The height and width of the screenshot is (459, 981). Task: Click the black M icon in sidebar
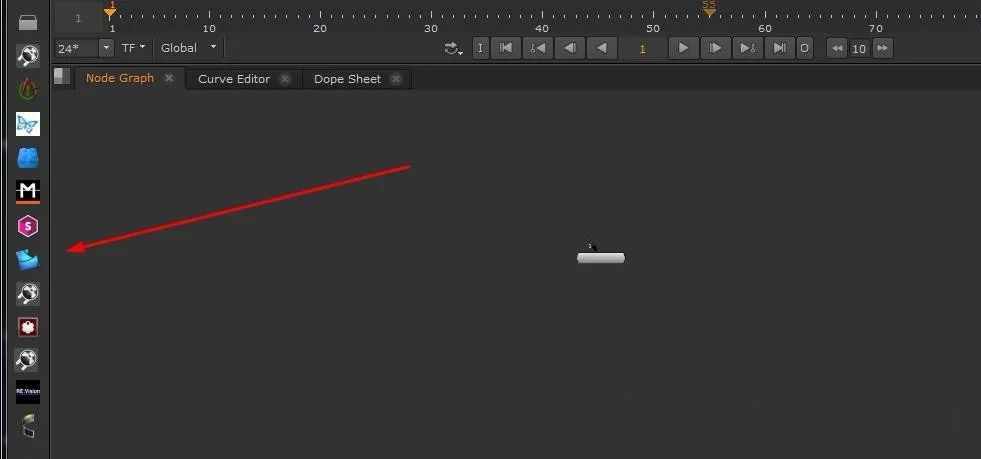tap(28, 191)
